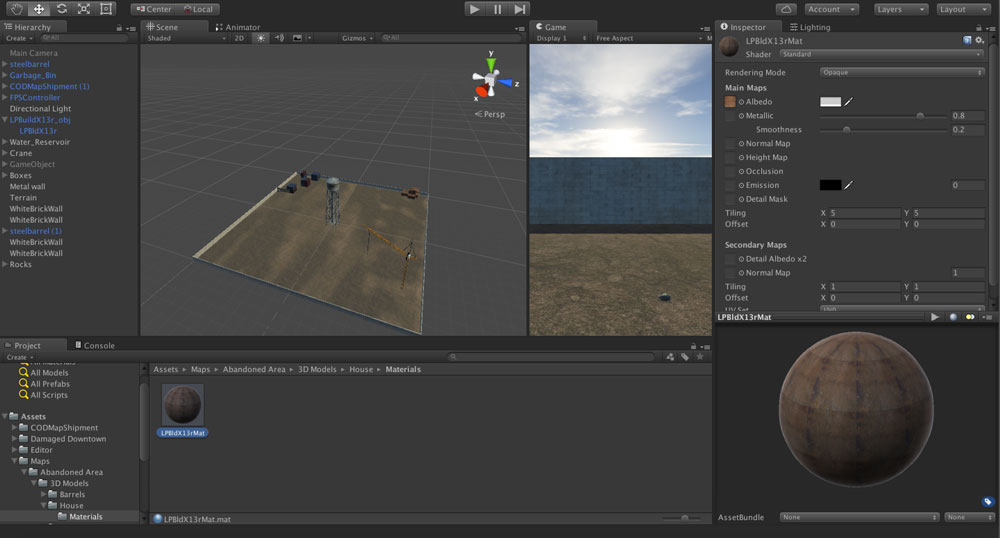Viewport: 1000px width, 538px height.
Task: Toggle scene lighting with the sun icon
Action: tap(260, 38)
